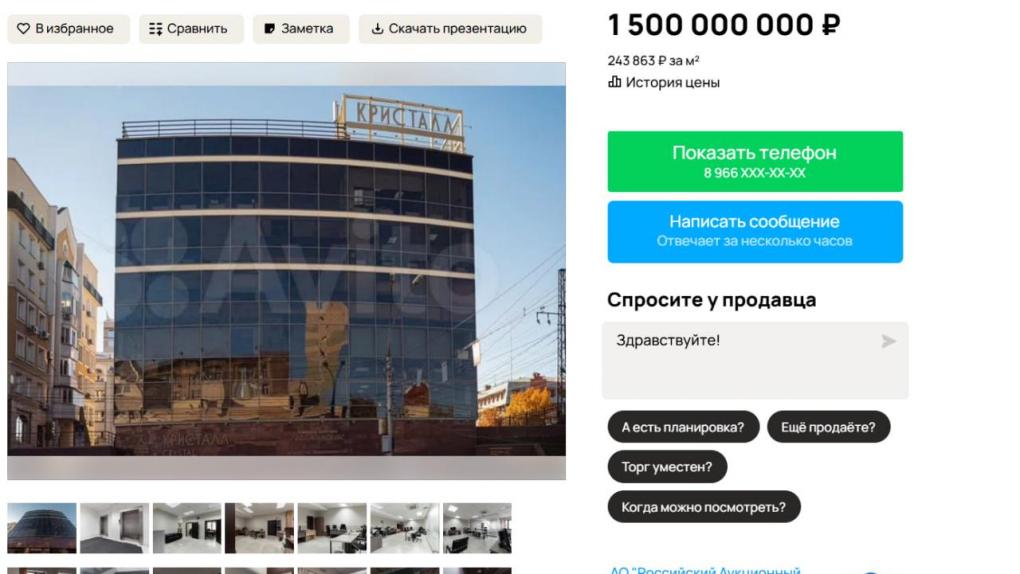
Task: Open the main Кристалл building photo
Action: (286, 271)
